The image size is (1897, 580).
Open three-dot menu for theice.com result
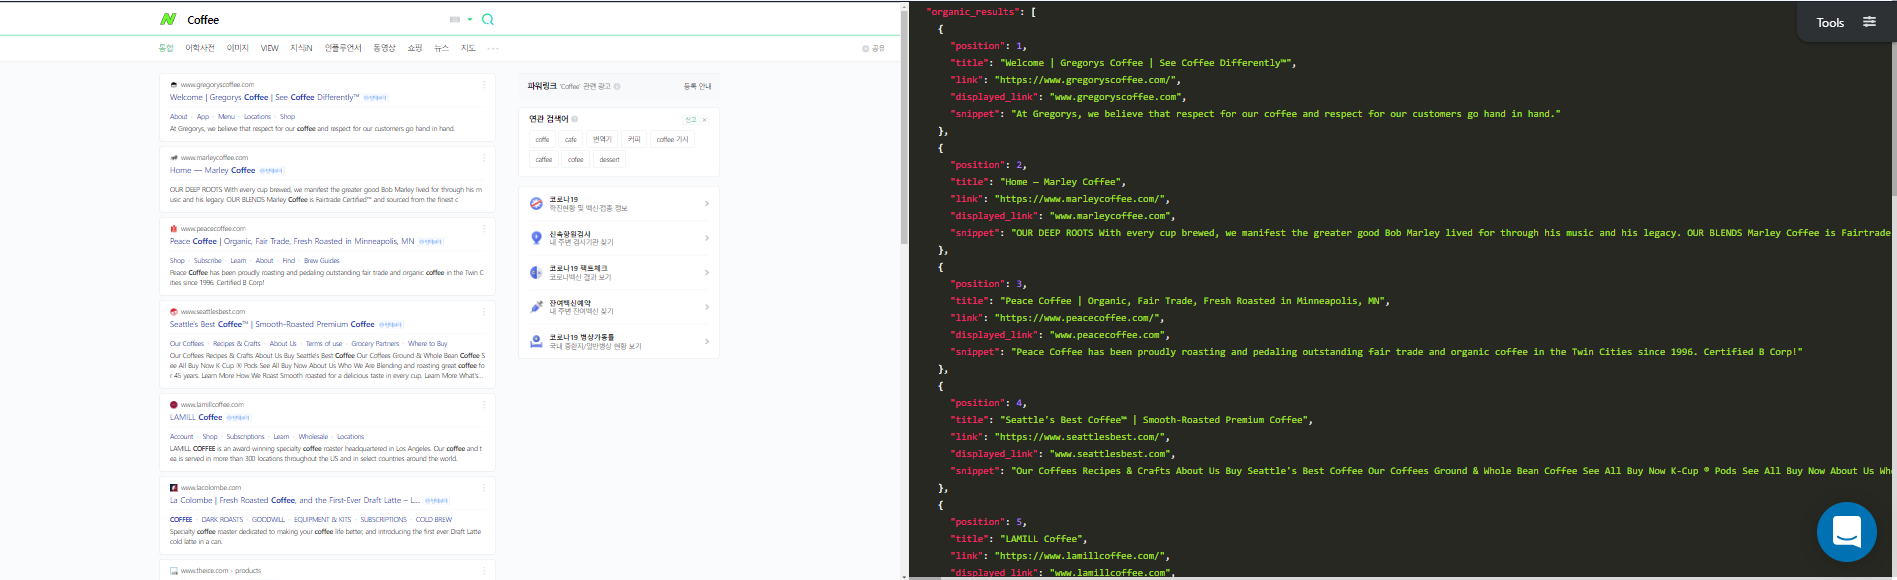click(484, 571)
